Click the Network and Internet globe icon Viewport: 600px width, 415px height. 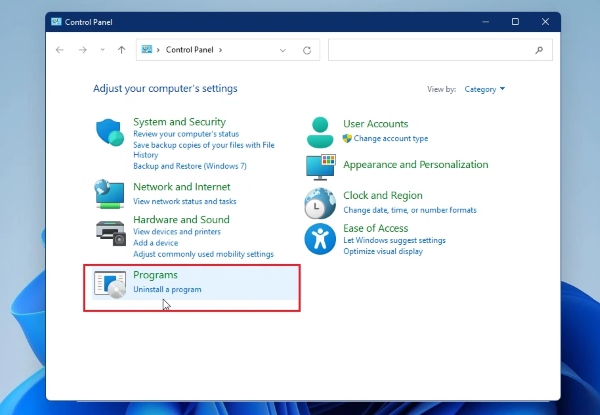(109, 193)
